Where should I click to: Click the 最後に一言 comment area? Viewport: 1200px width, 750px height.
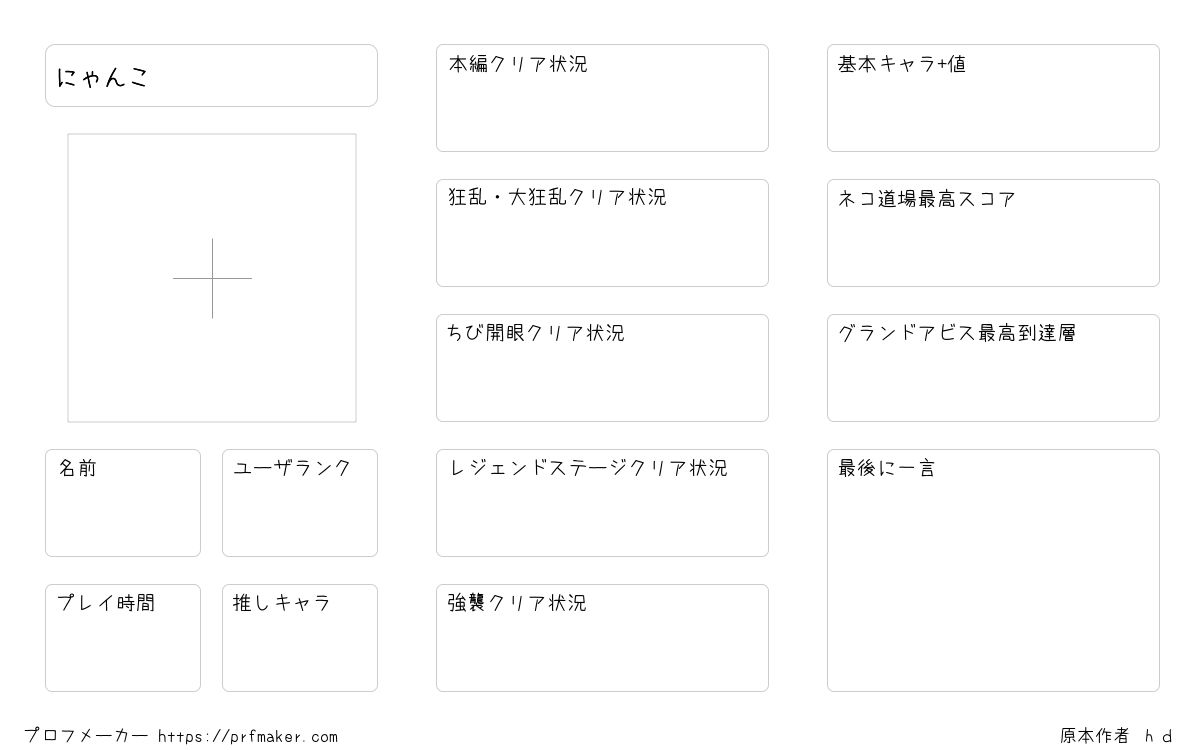pos(993,570)
